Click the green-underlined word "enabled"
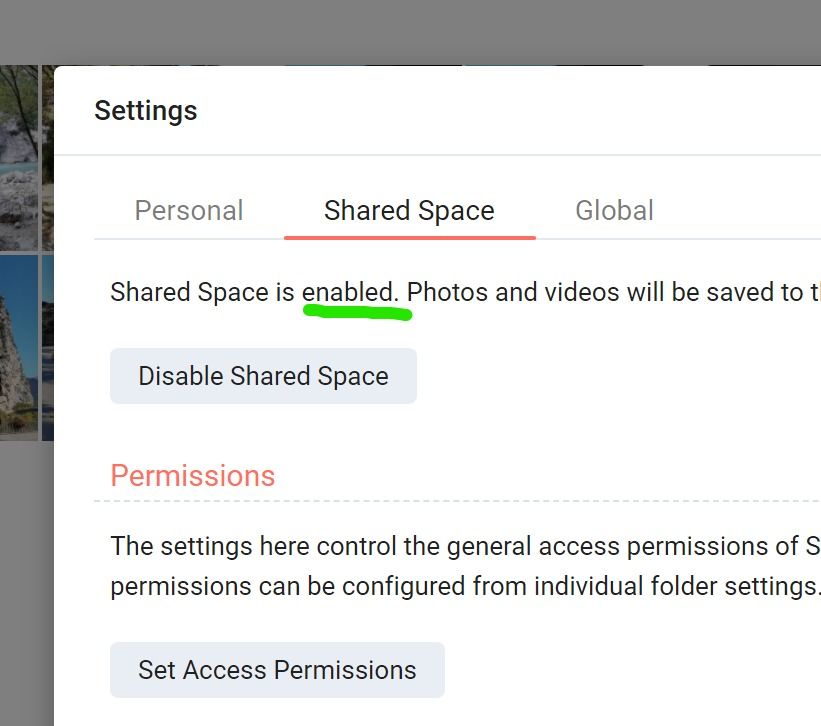The width and height of the screenshot is (821, 726). [350, 292]
